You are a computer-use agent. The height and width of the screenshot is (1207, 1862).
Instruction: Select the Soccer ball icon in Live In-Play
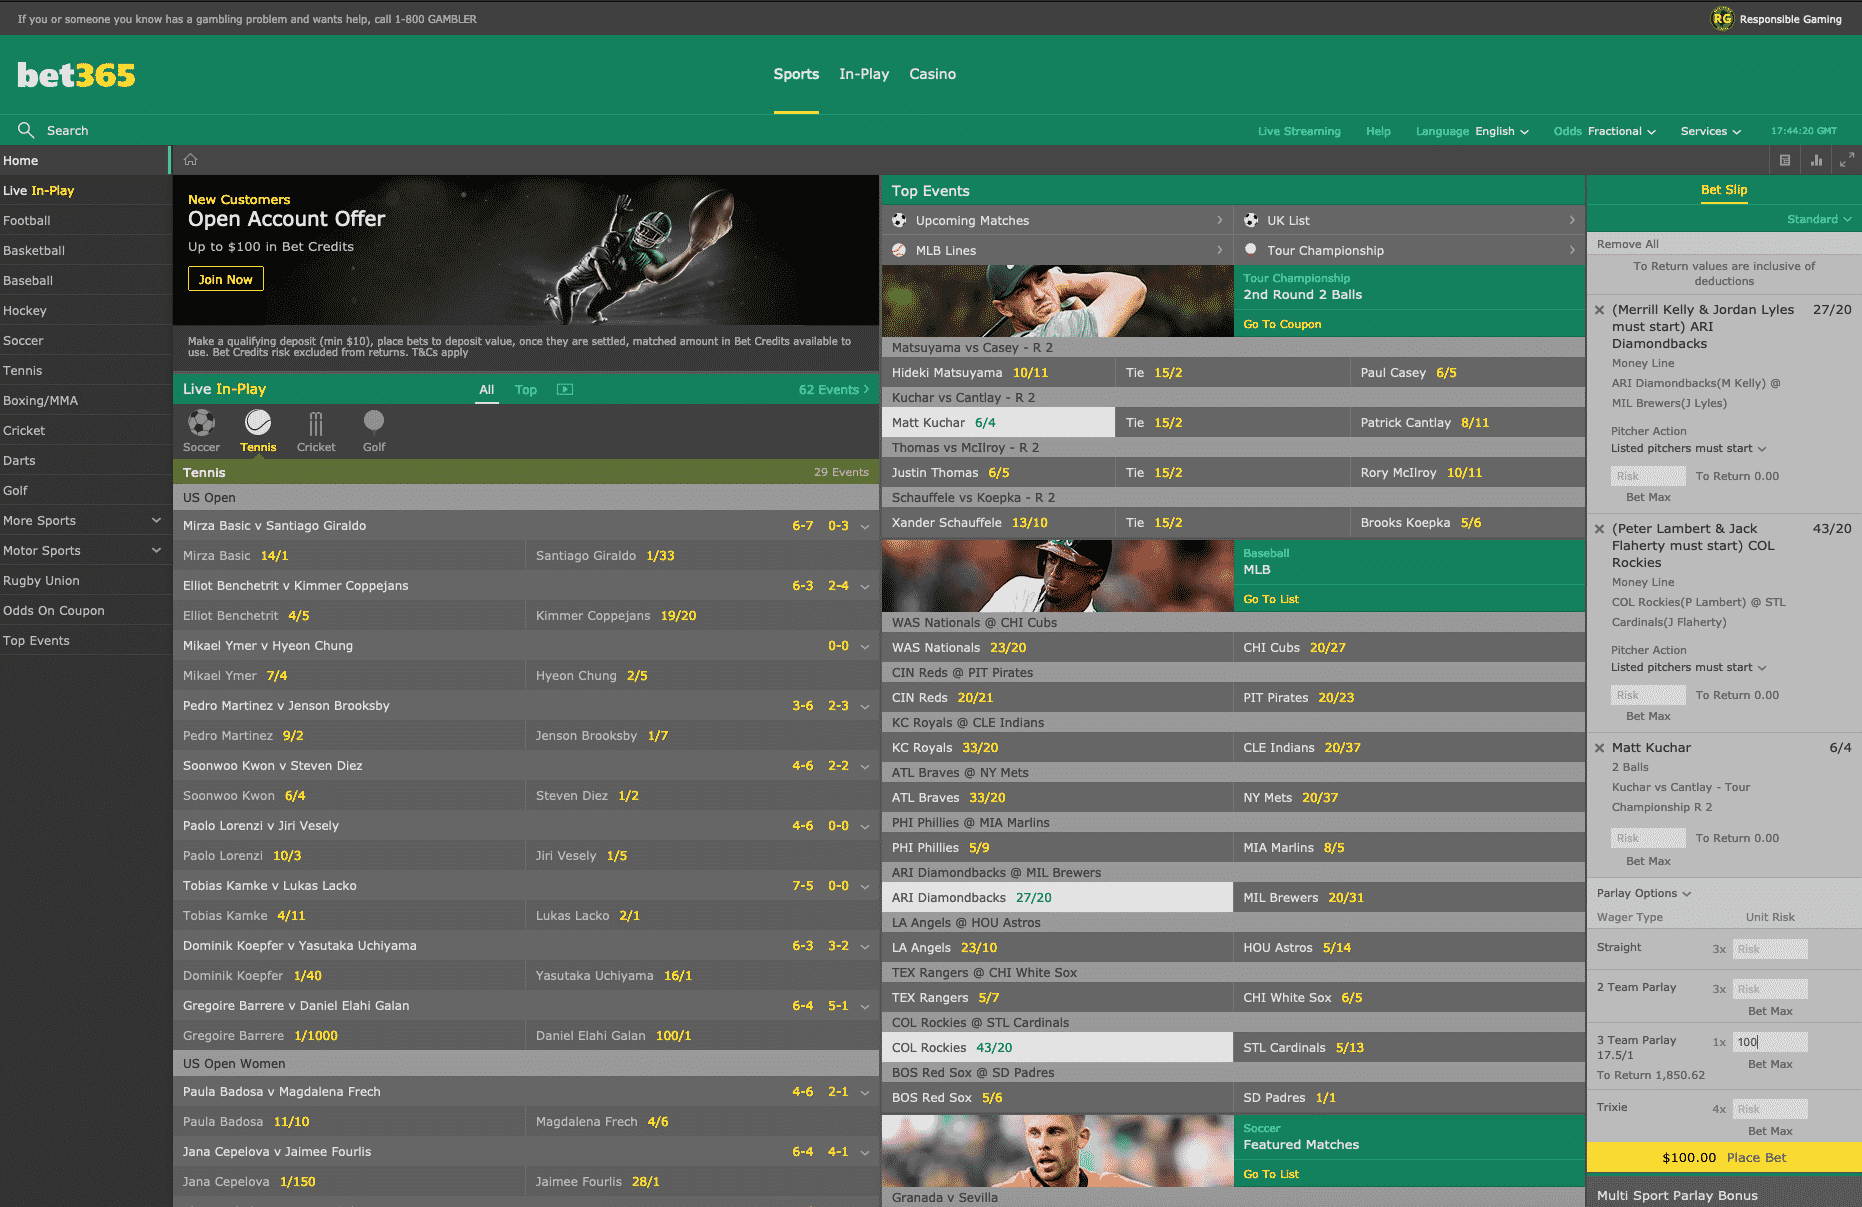click(x=201, y=422)
